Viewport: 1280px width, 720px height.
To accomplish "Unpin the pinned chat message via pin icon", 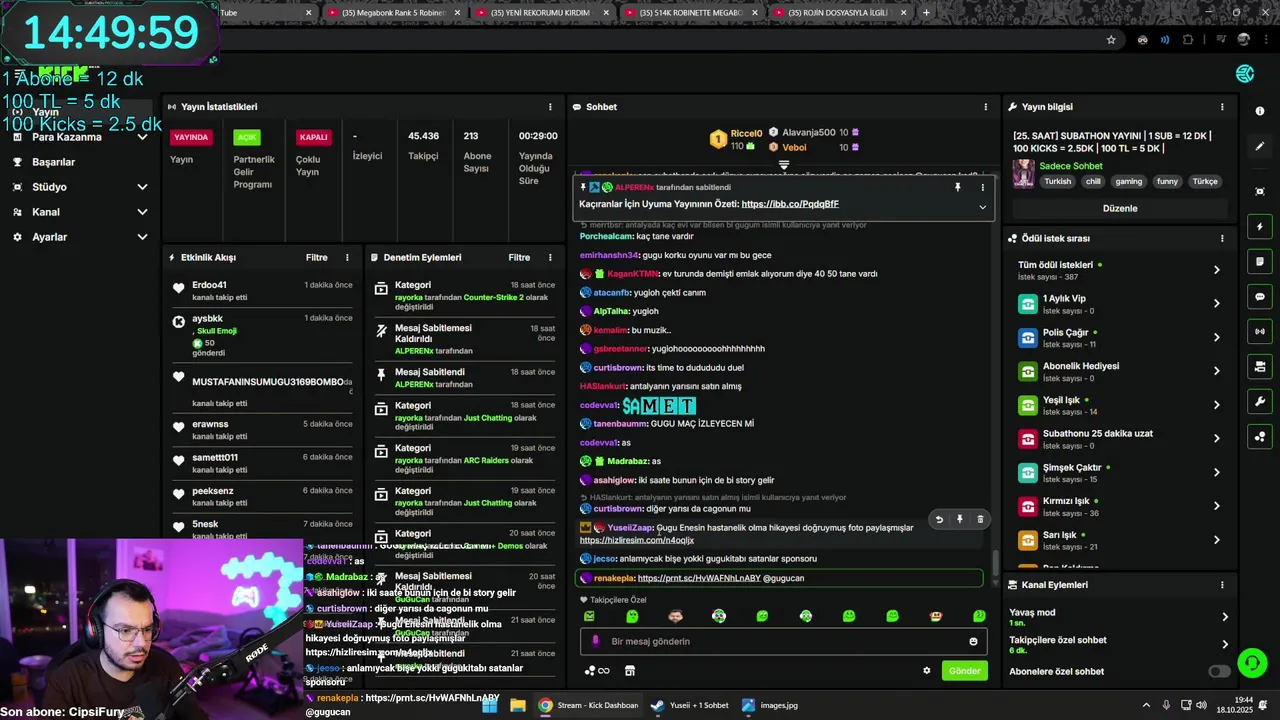I will pyautogui.click(x=957, y=187).
